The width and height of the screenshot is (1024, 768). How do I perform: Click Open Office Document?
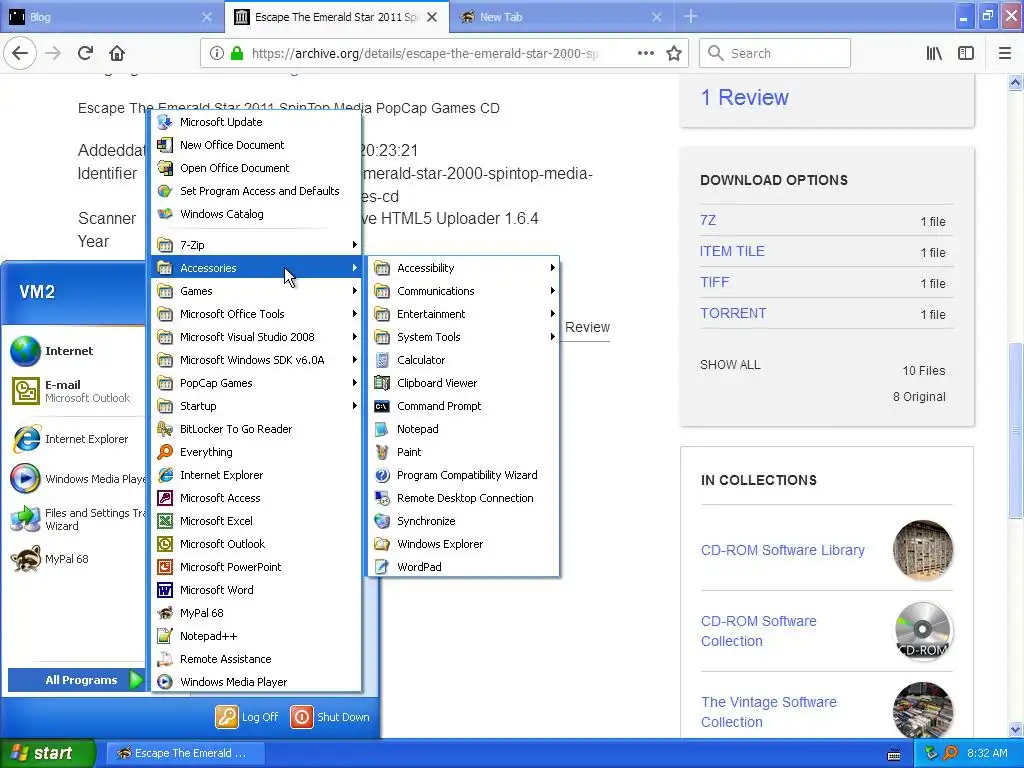coord(256,168)
